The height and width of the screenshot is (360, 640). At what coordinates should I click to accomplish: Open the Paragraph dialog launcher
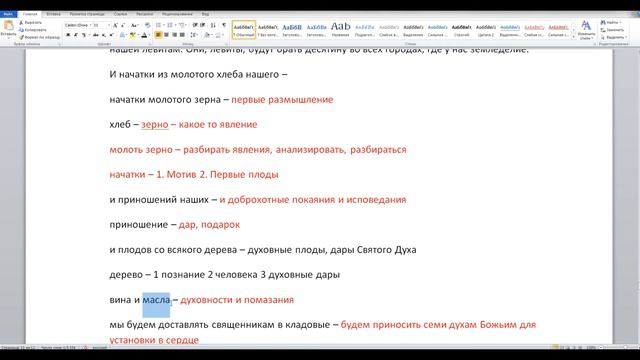[227, 44]
